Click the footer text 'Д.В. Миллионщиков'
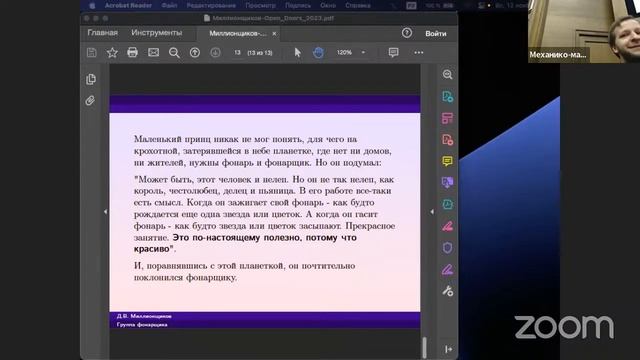This screenshot has width=640, height=360. pos(144,316)
